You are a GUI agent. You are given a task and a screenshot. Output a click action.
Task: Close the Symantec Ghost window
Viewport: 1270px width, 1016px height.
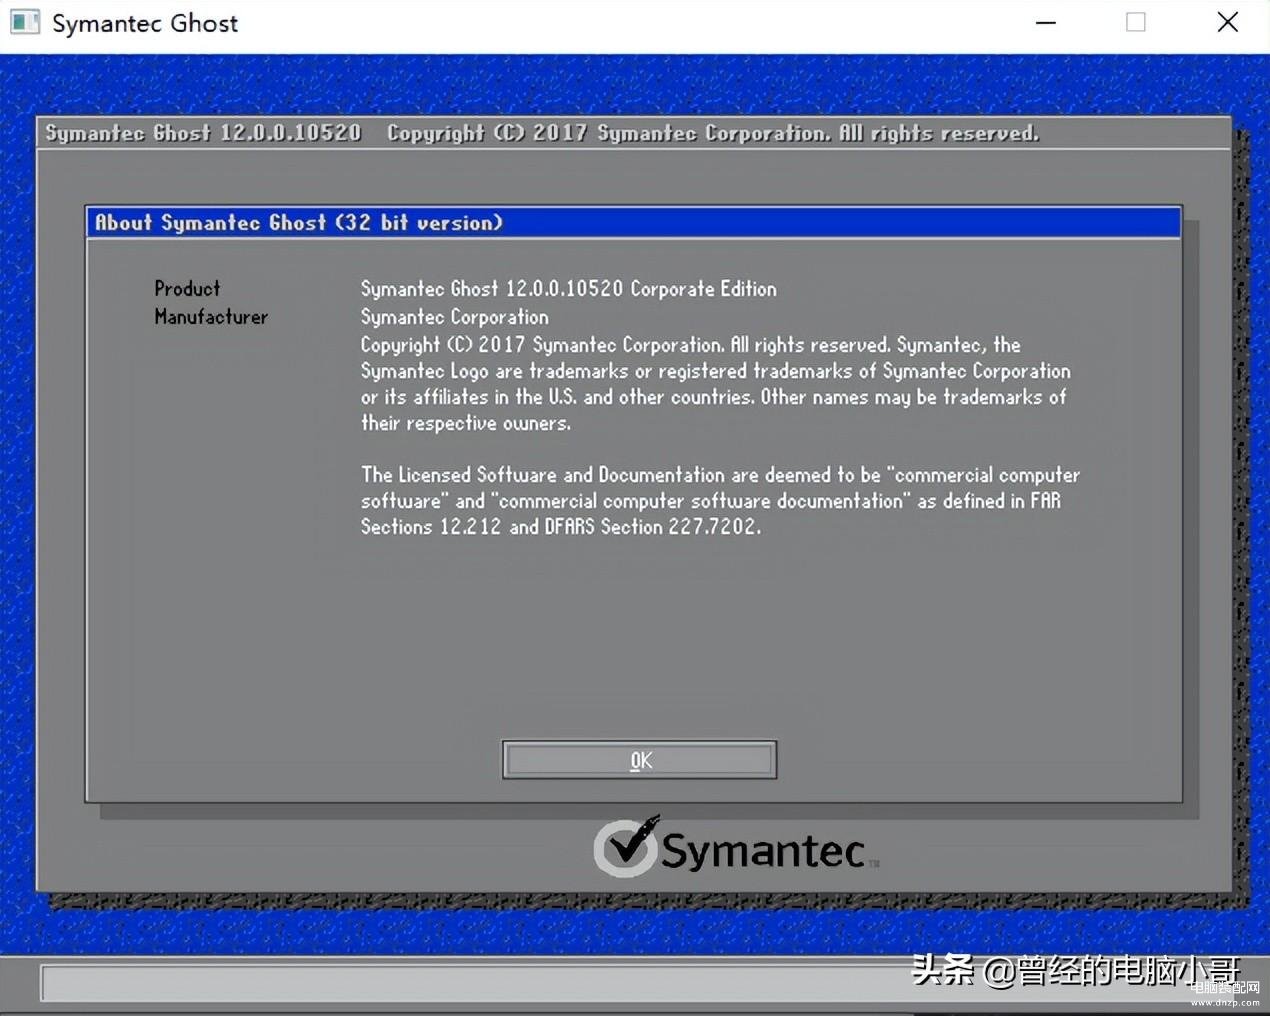pos(1228,22)
